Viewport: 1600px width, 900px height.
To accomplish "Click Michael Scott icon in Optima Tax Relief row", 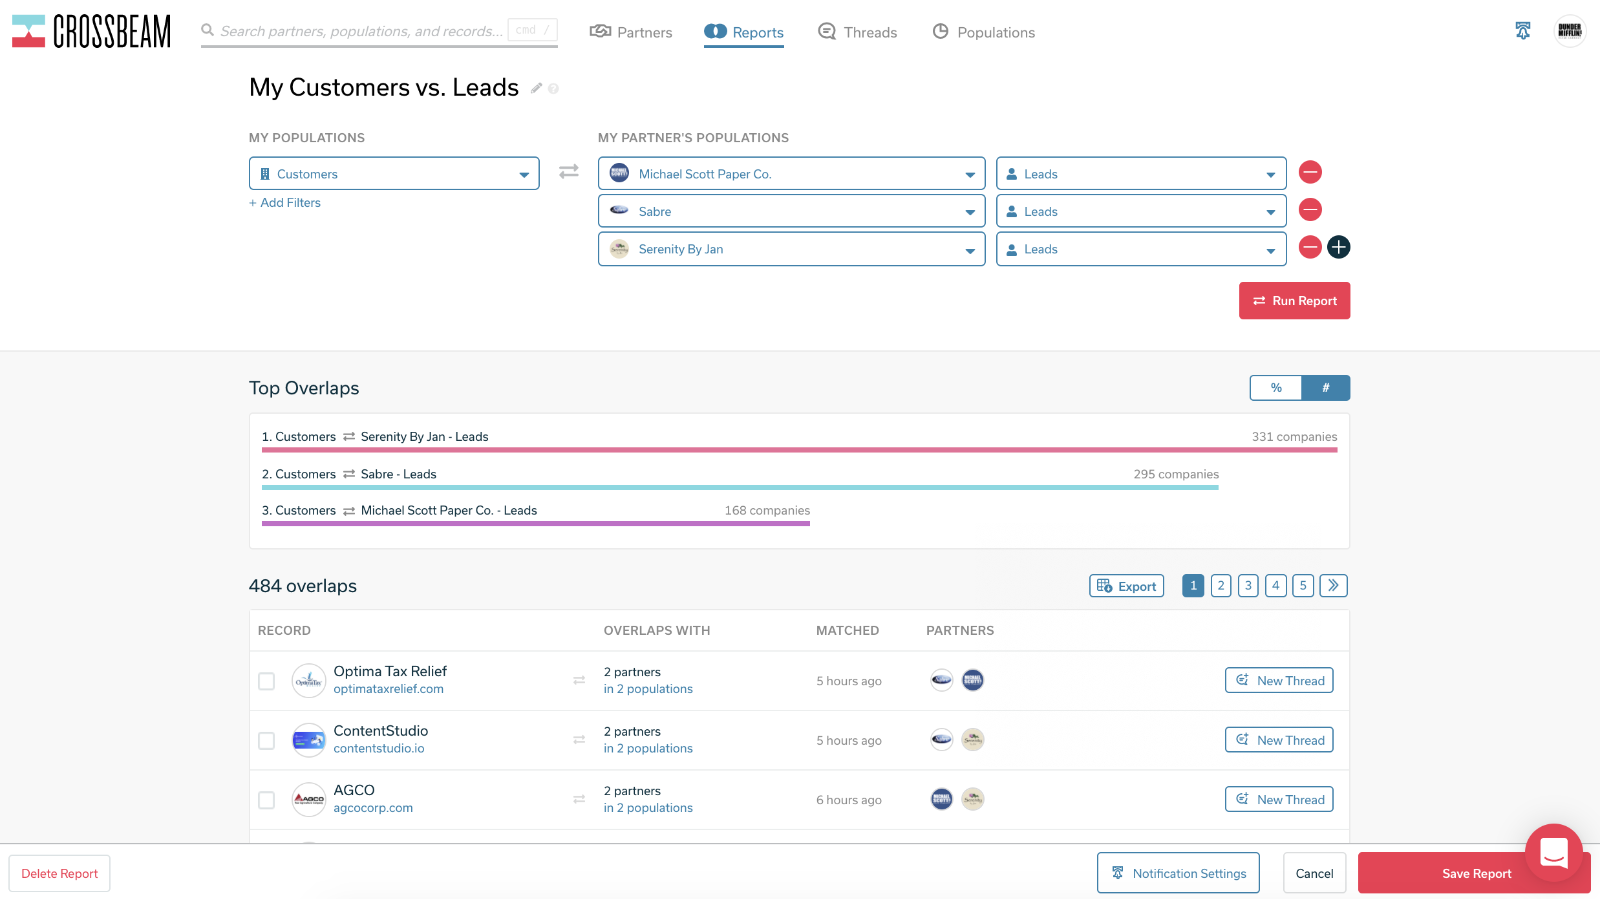I will pyautogui.click(x=973, y=681).
